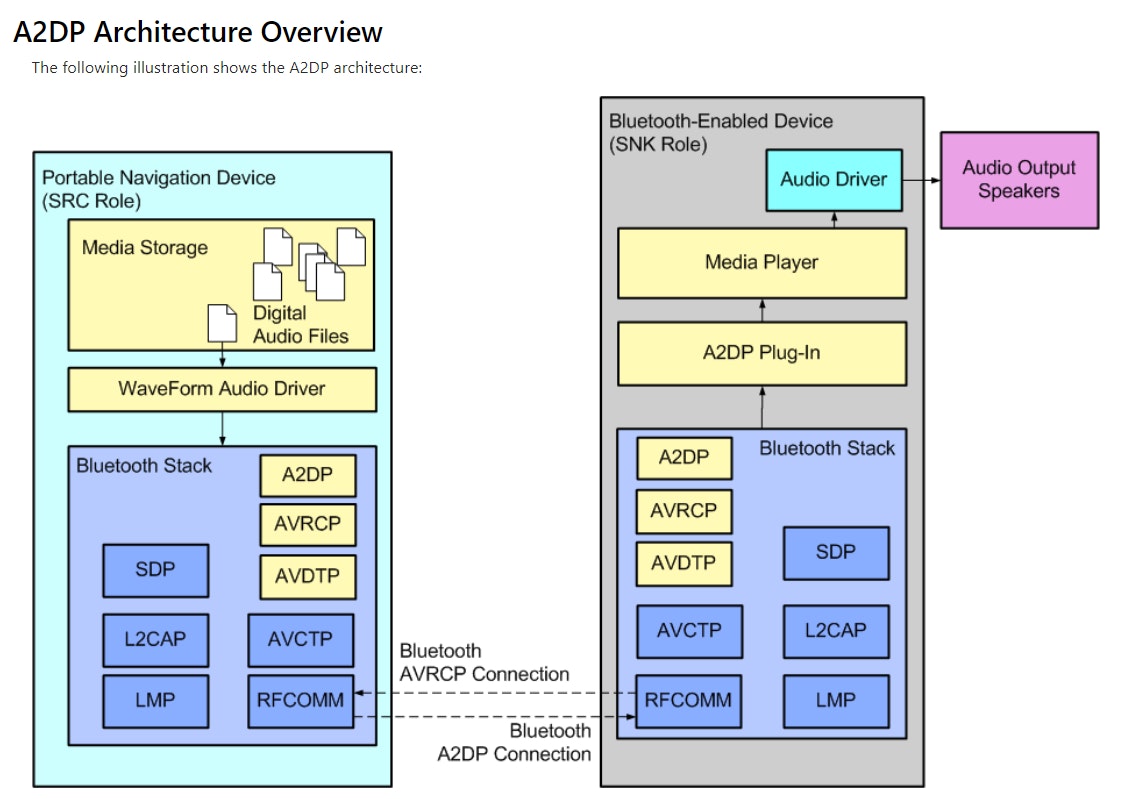Screen dimensions: 1123x799
Task: Click the stacked audio file icons in Media Storage
Action: [x=312, y=263]
